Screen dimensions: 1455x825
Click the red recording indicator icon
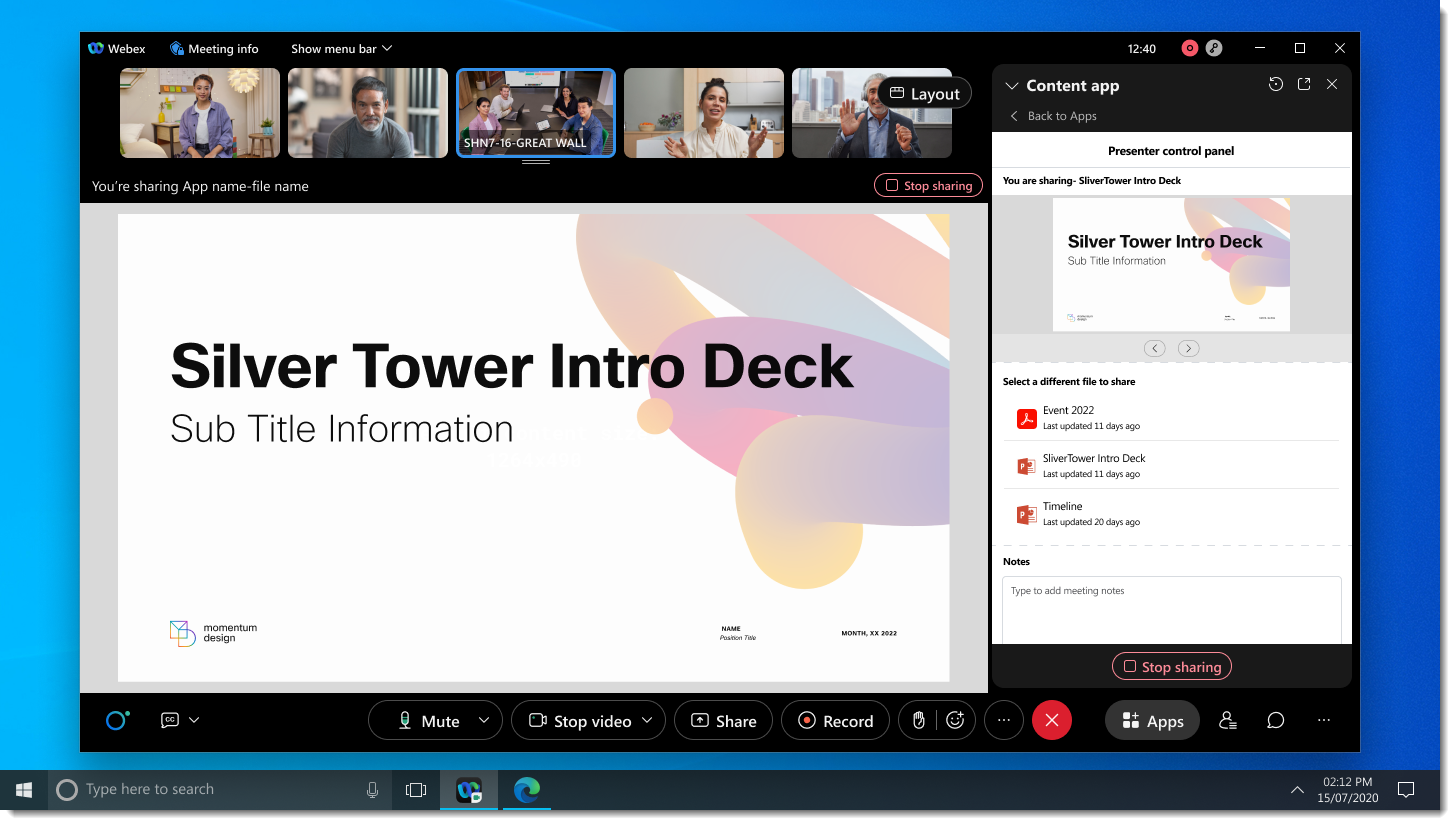pyautogui.click(x=1190, y=48)
